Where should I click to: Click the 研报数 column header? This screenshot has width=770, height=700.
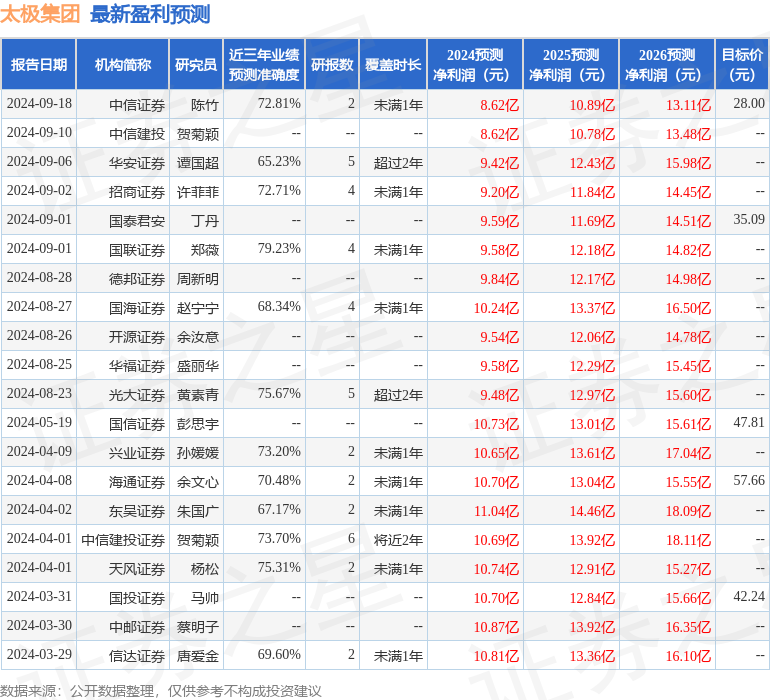tap(332, 64)
